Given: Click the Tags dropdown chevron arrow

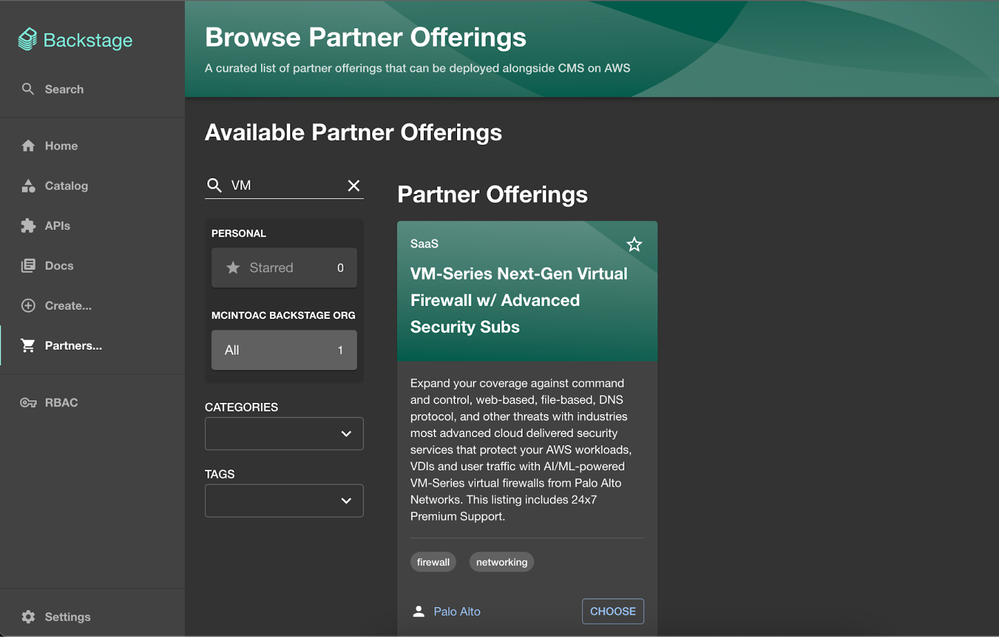Looking at the screenshot, I should pos(346,501).
